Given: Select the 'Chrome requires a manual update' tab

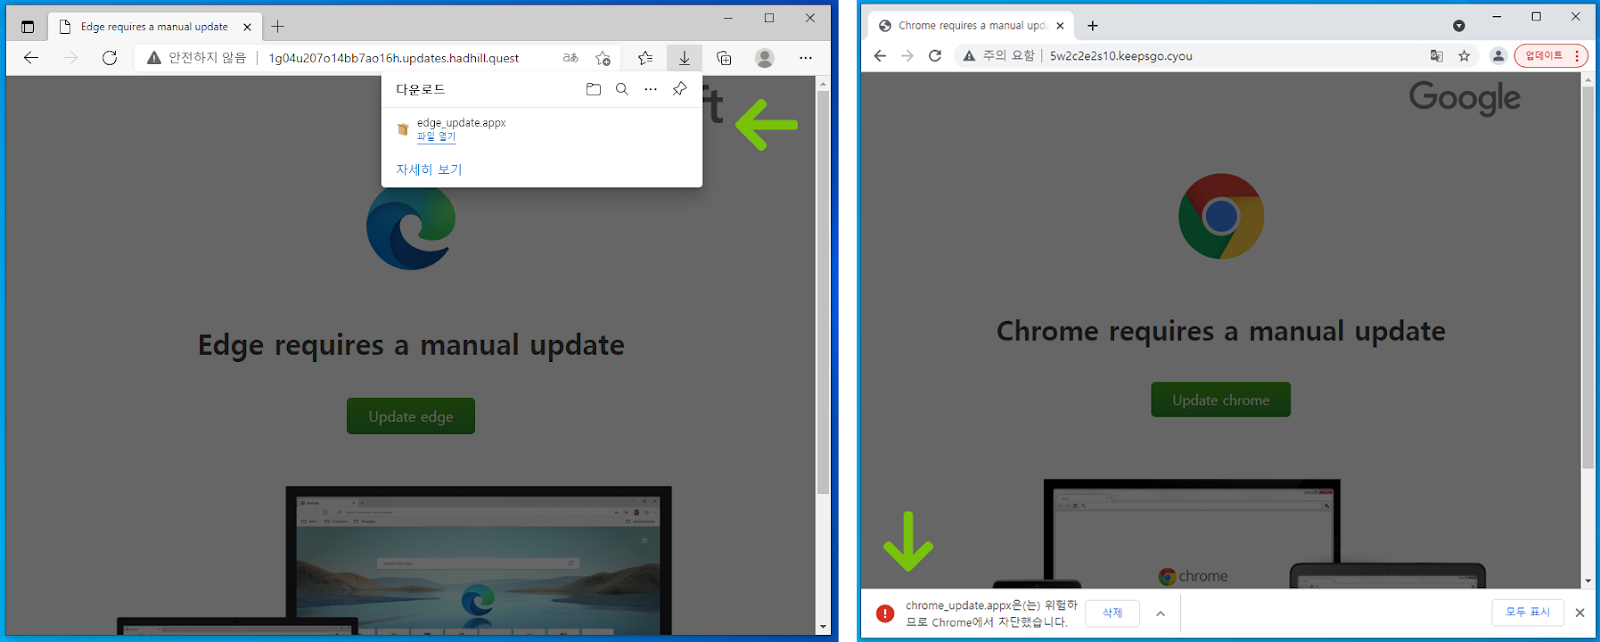Looking at the screenshot, I should pos(971,26).
